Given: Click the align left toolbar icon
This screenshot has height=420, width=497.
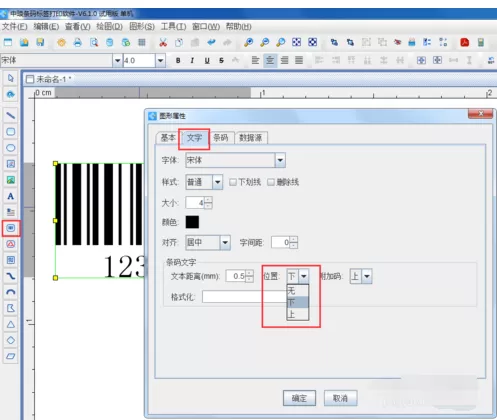Looking at the screenshot, I should click(x=255, y=60).
